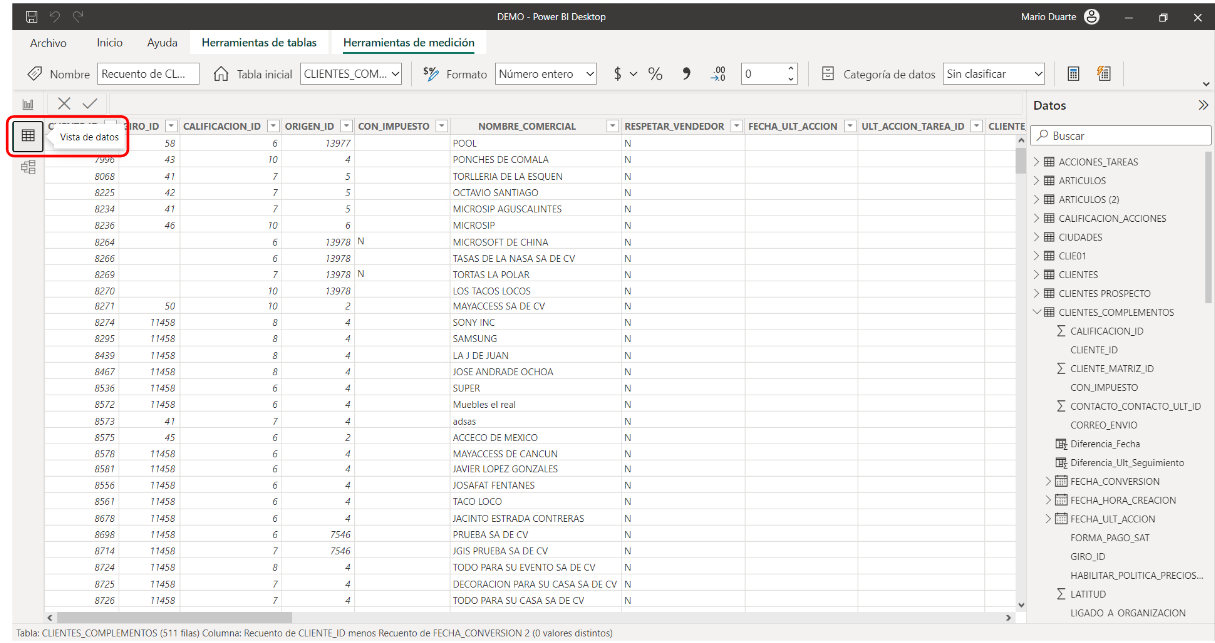Viewport: 1215px width, 643px height.
Task: Click the search magnifier in Datos pane
Action: (1042, 135)
